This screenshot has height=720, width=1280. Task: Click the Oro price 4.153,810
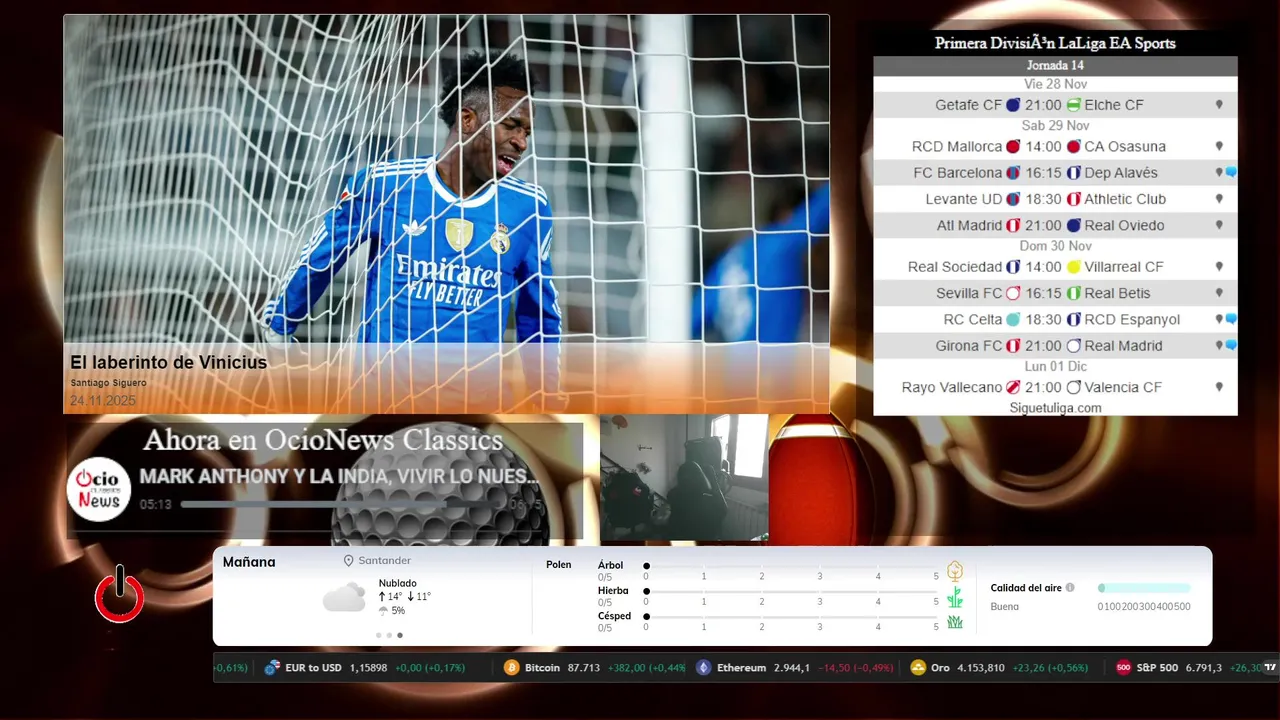tap(980, 667)
